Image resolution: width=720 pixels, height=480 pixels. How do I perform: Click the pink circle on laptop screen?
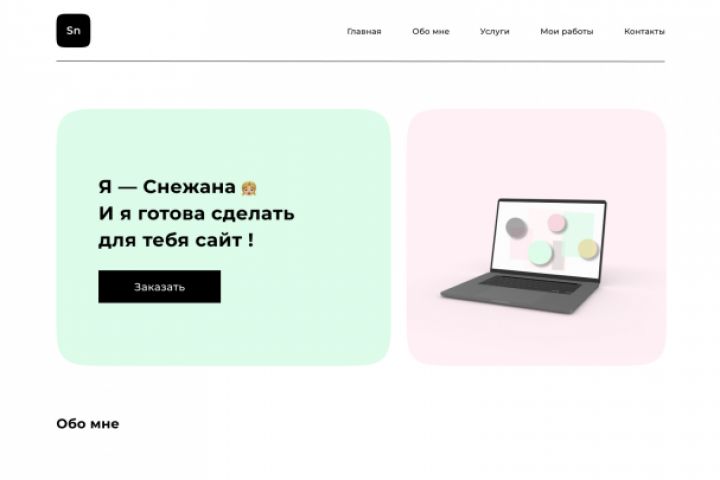click(557, 223)
